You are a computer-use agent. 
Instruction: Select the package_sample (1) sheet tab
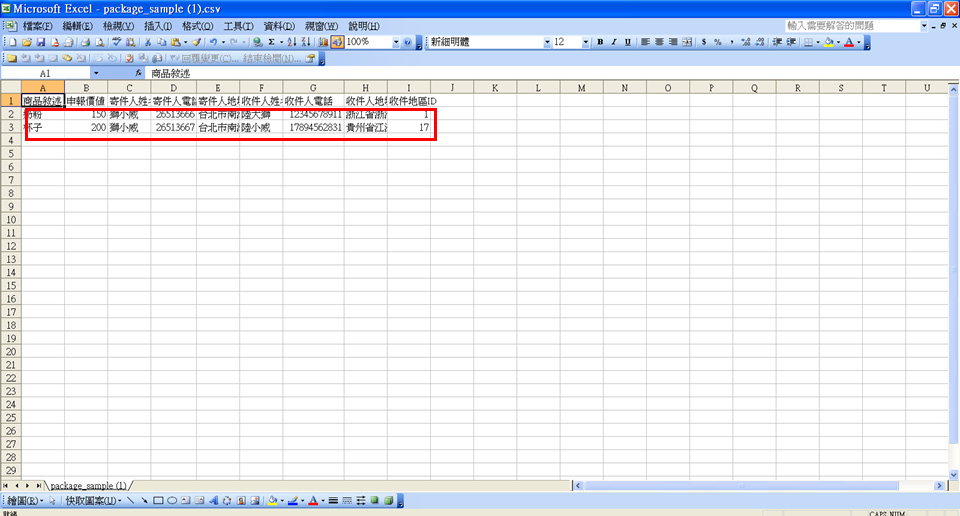click(88, 485)
